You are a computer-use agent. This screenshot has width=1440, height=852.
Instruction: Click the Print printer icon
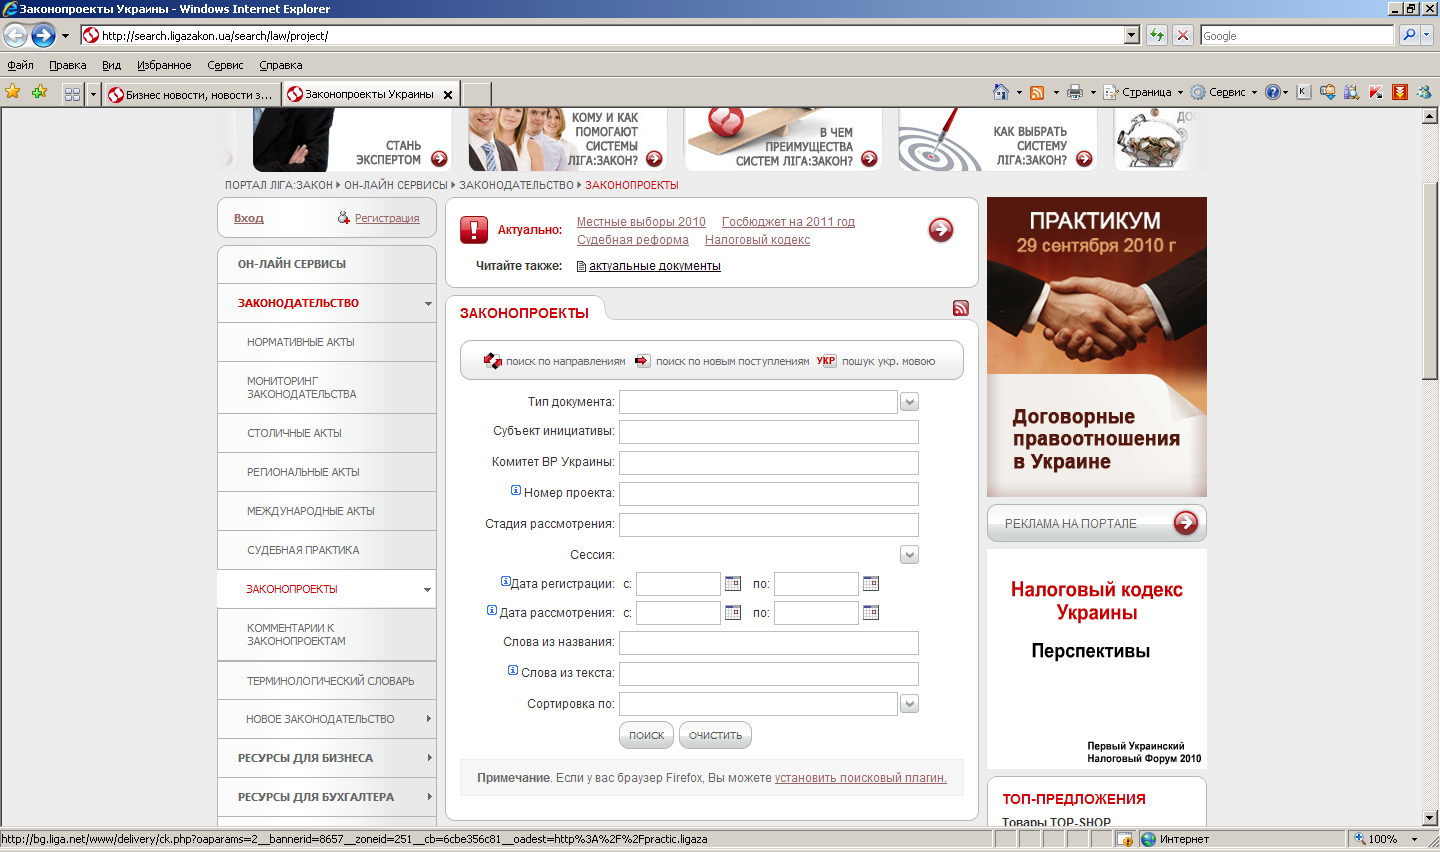click(x=1075, y=92)
